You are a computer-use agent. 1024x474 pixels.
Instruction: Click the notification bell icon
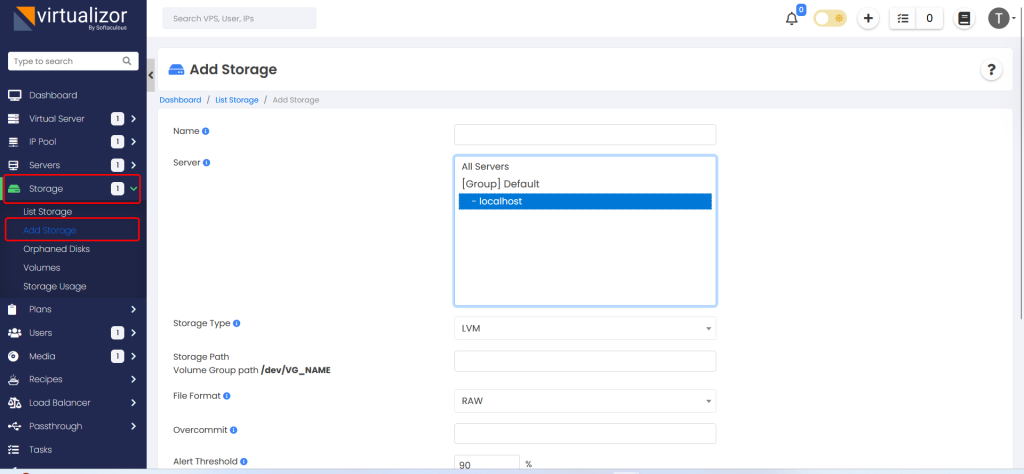(x=792, y=19)
